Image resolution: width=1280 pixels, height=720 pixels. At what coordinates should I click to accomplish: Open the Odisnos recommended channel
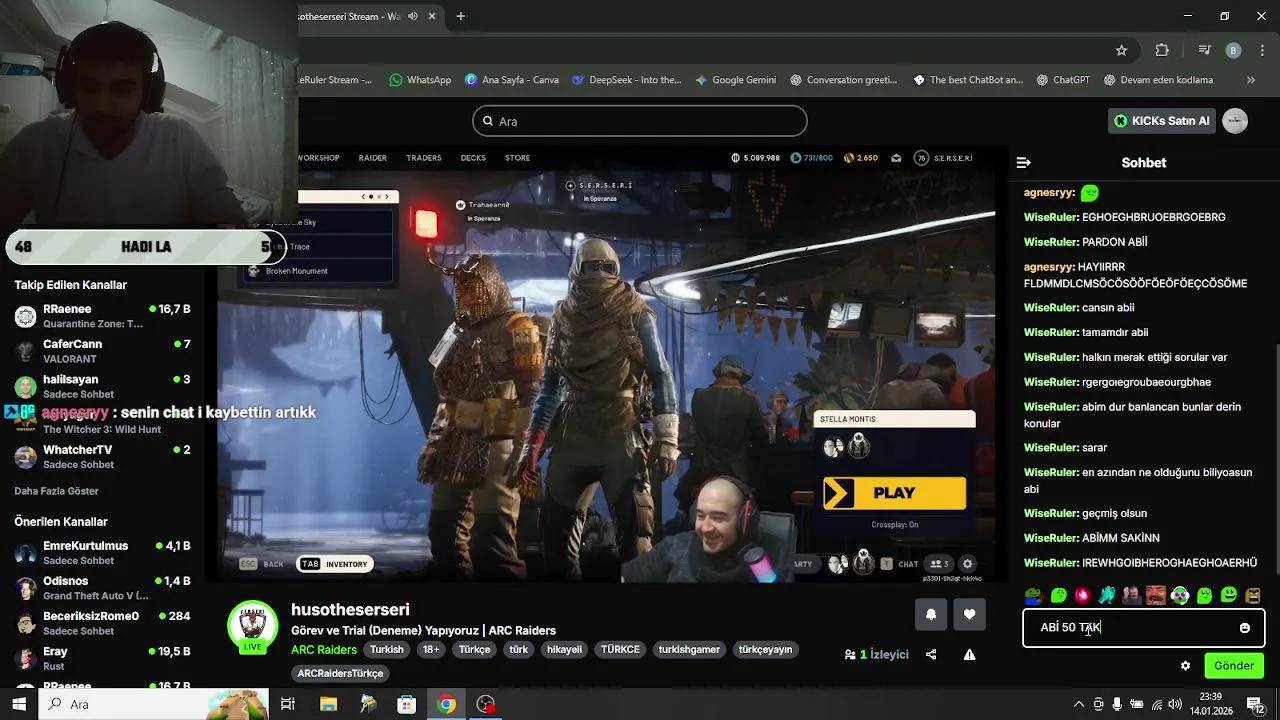103,588
